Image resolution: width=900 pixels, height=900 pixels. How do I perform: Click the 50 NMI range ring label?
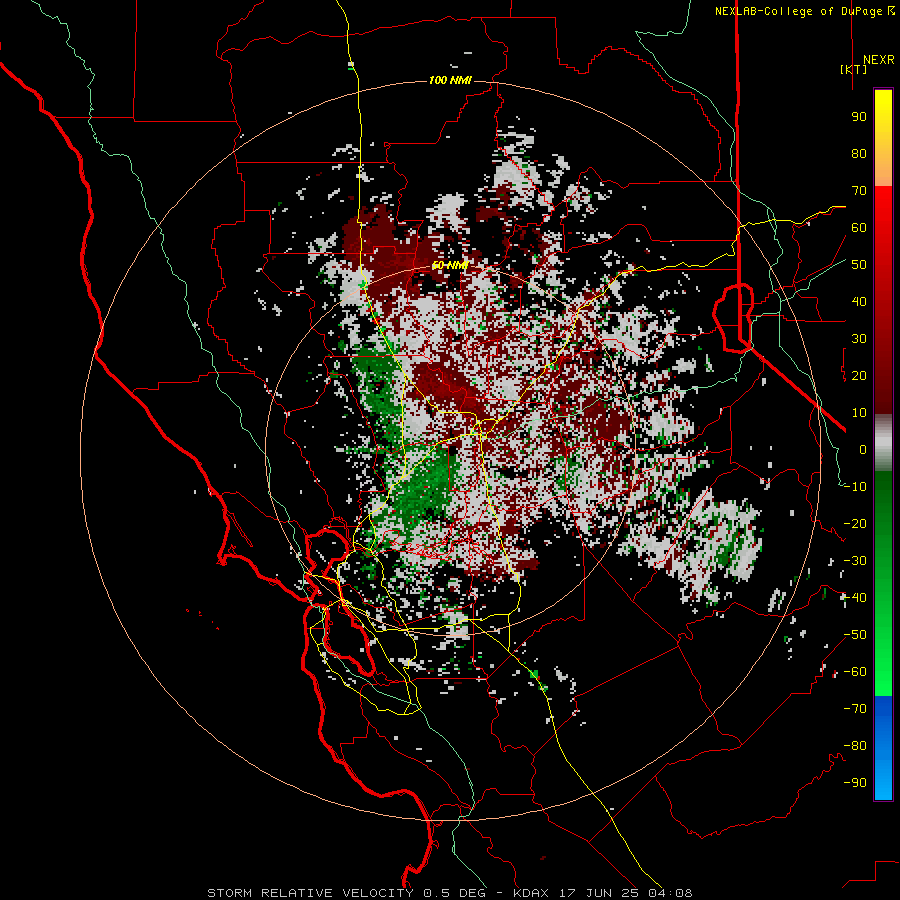pyautogui.click(x=451, y=265)
